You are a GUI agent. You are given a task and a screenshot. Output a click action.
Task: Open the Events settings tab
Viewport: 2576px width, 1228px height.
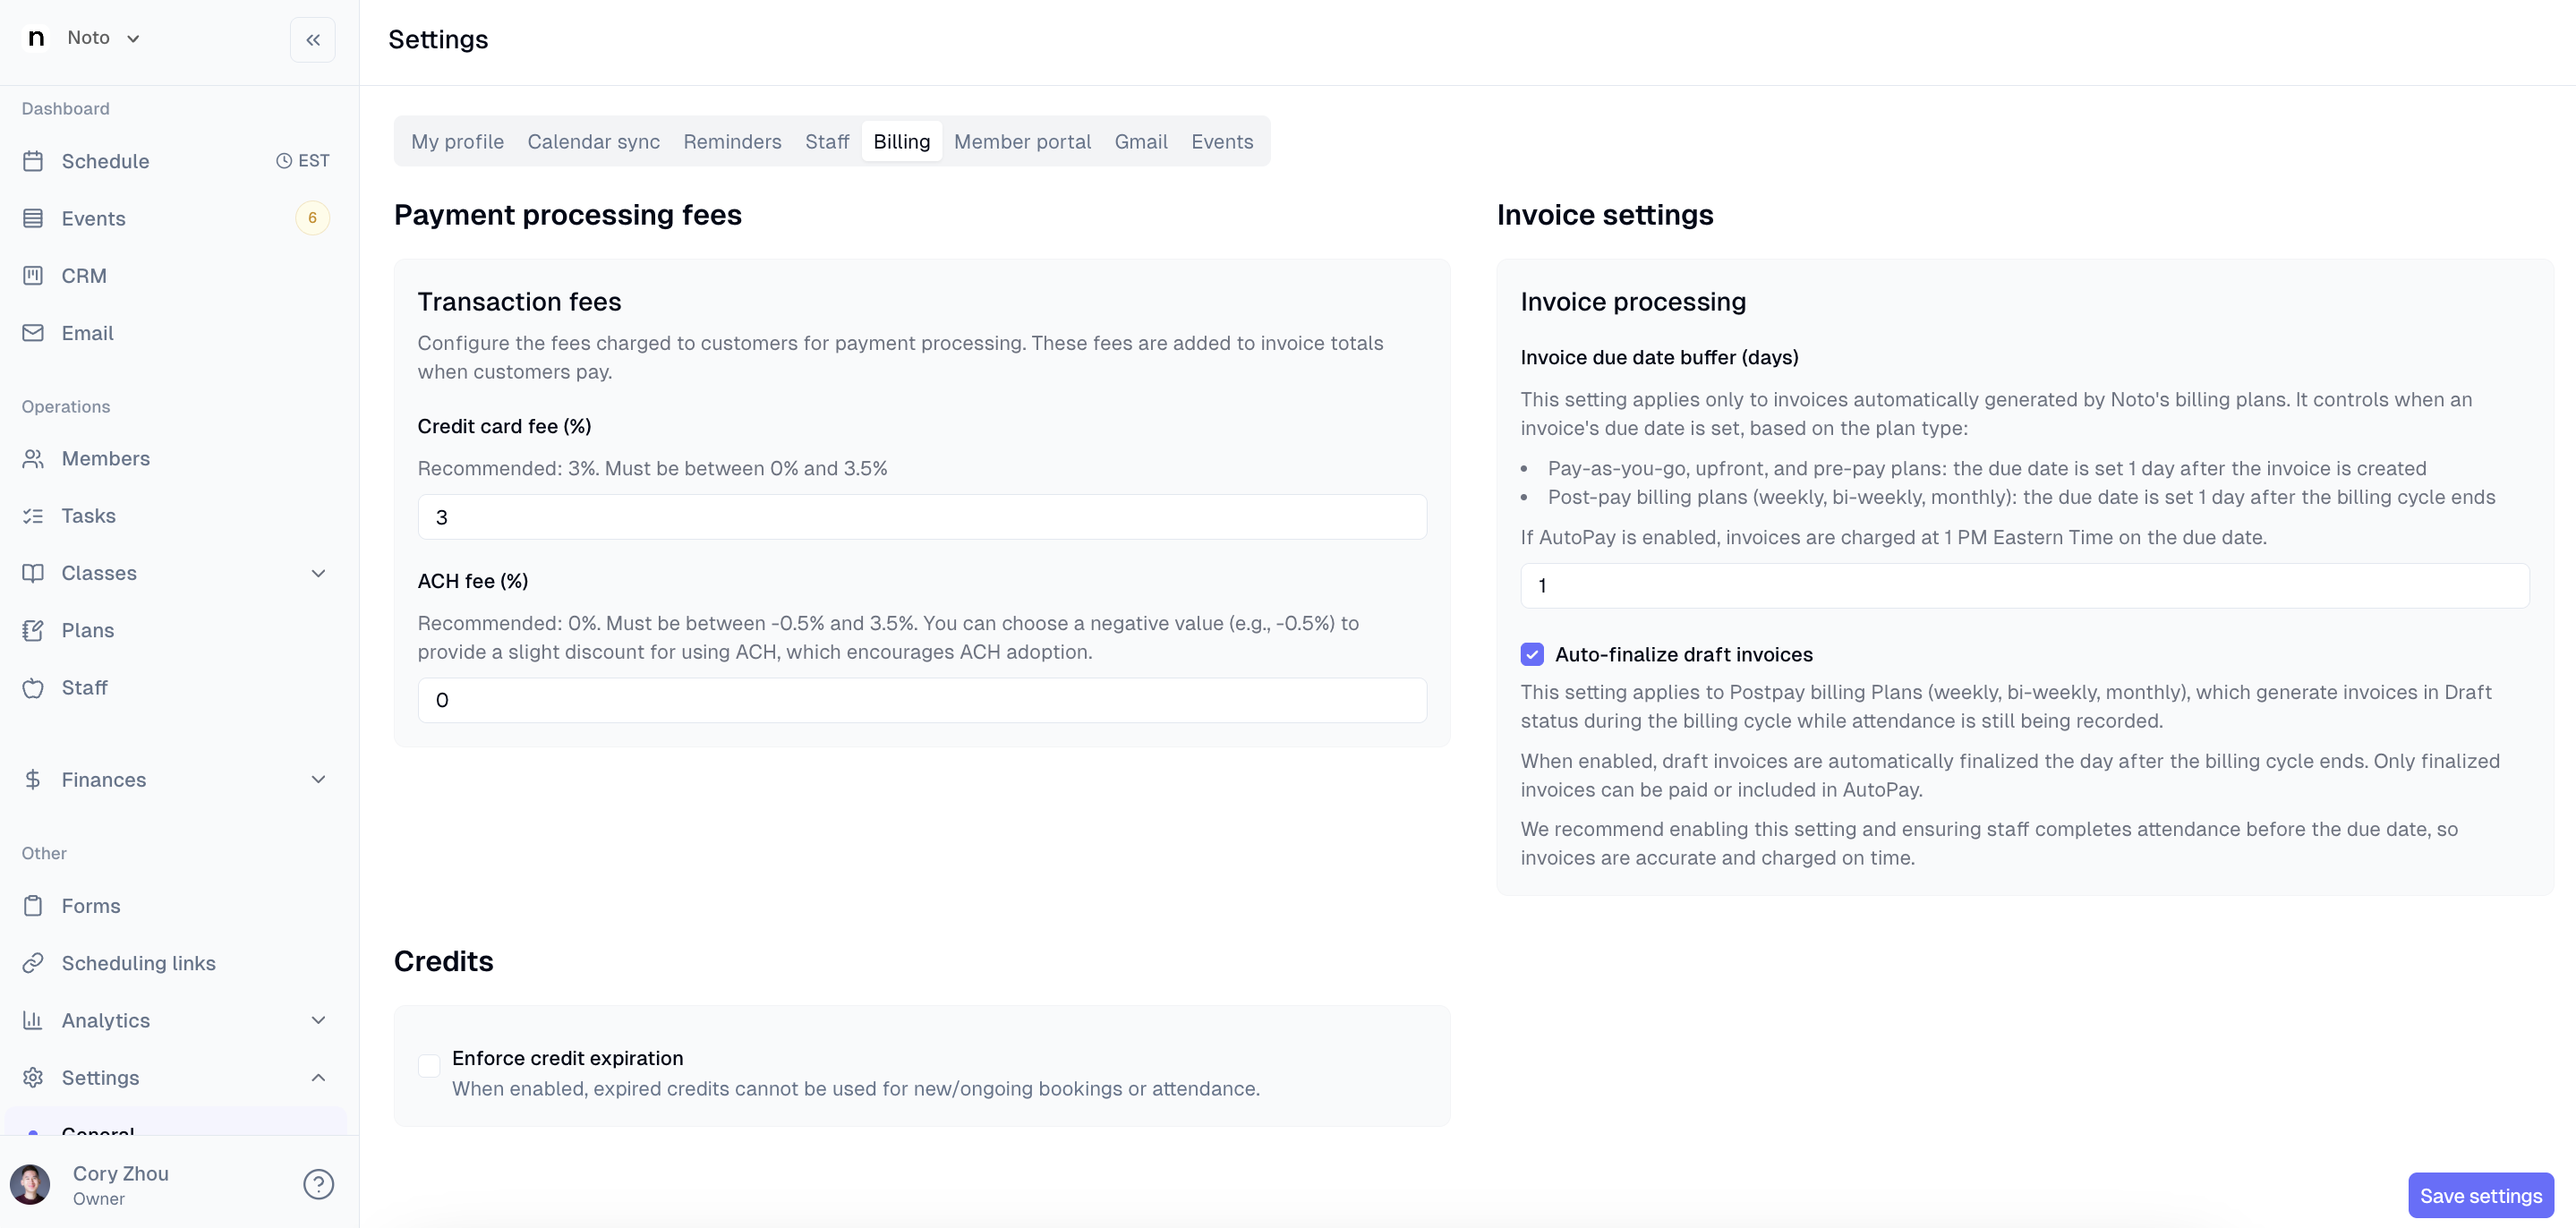click(1222, 141)
